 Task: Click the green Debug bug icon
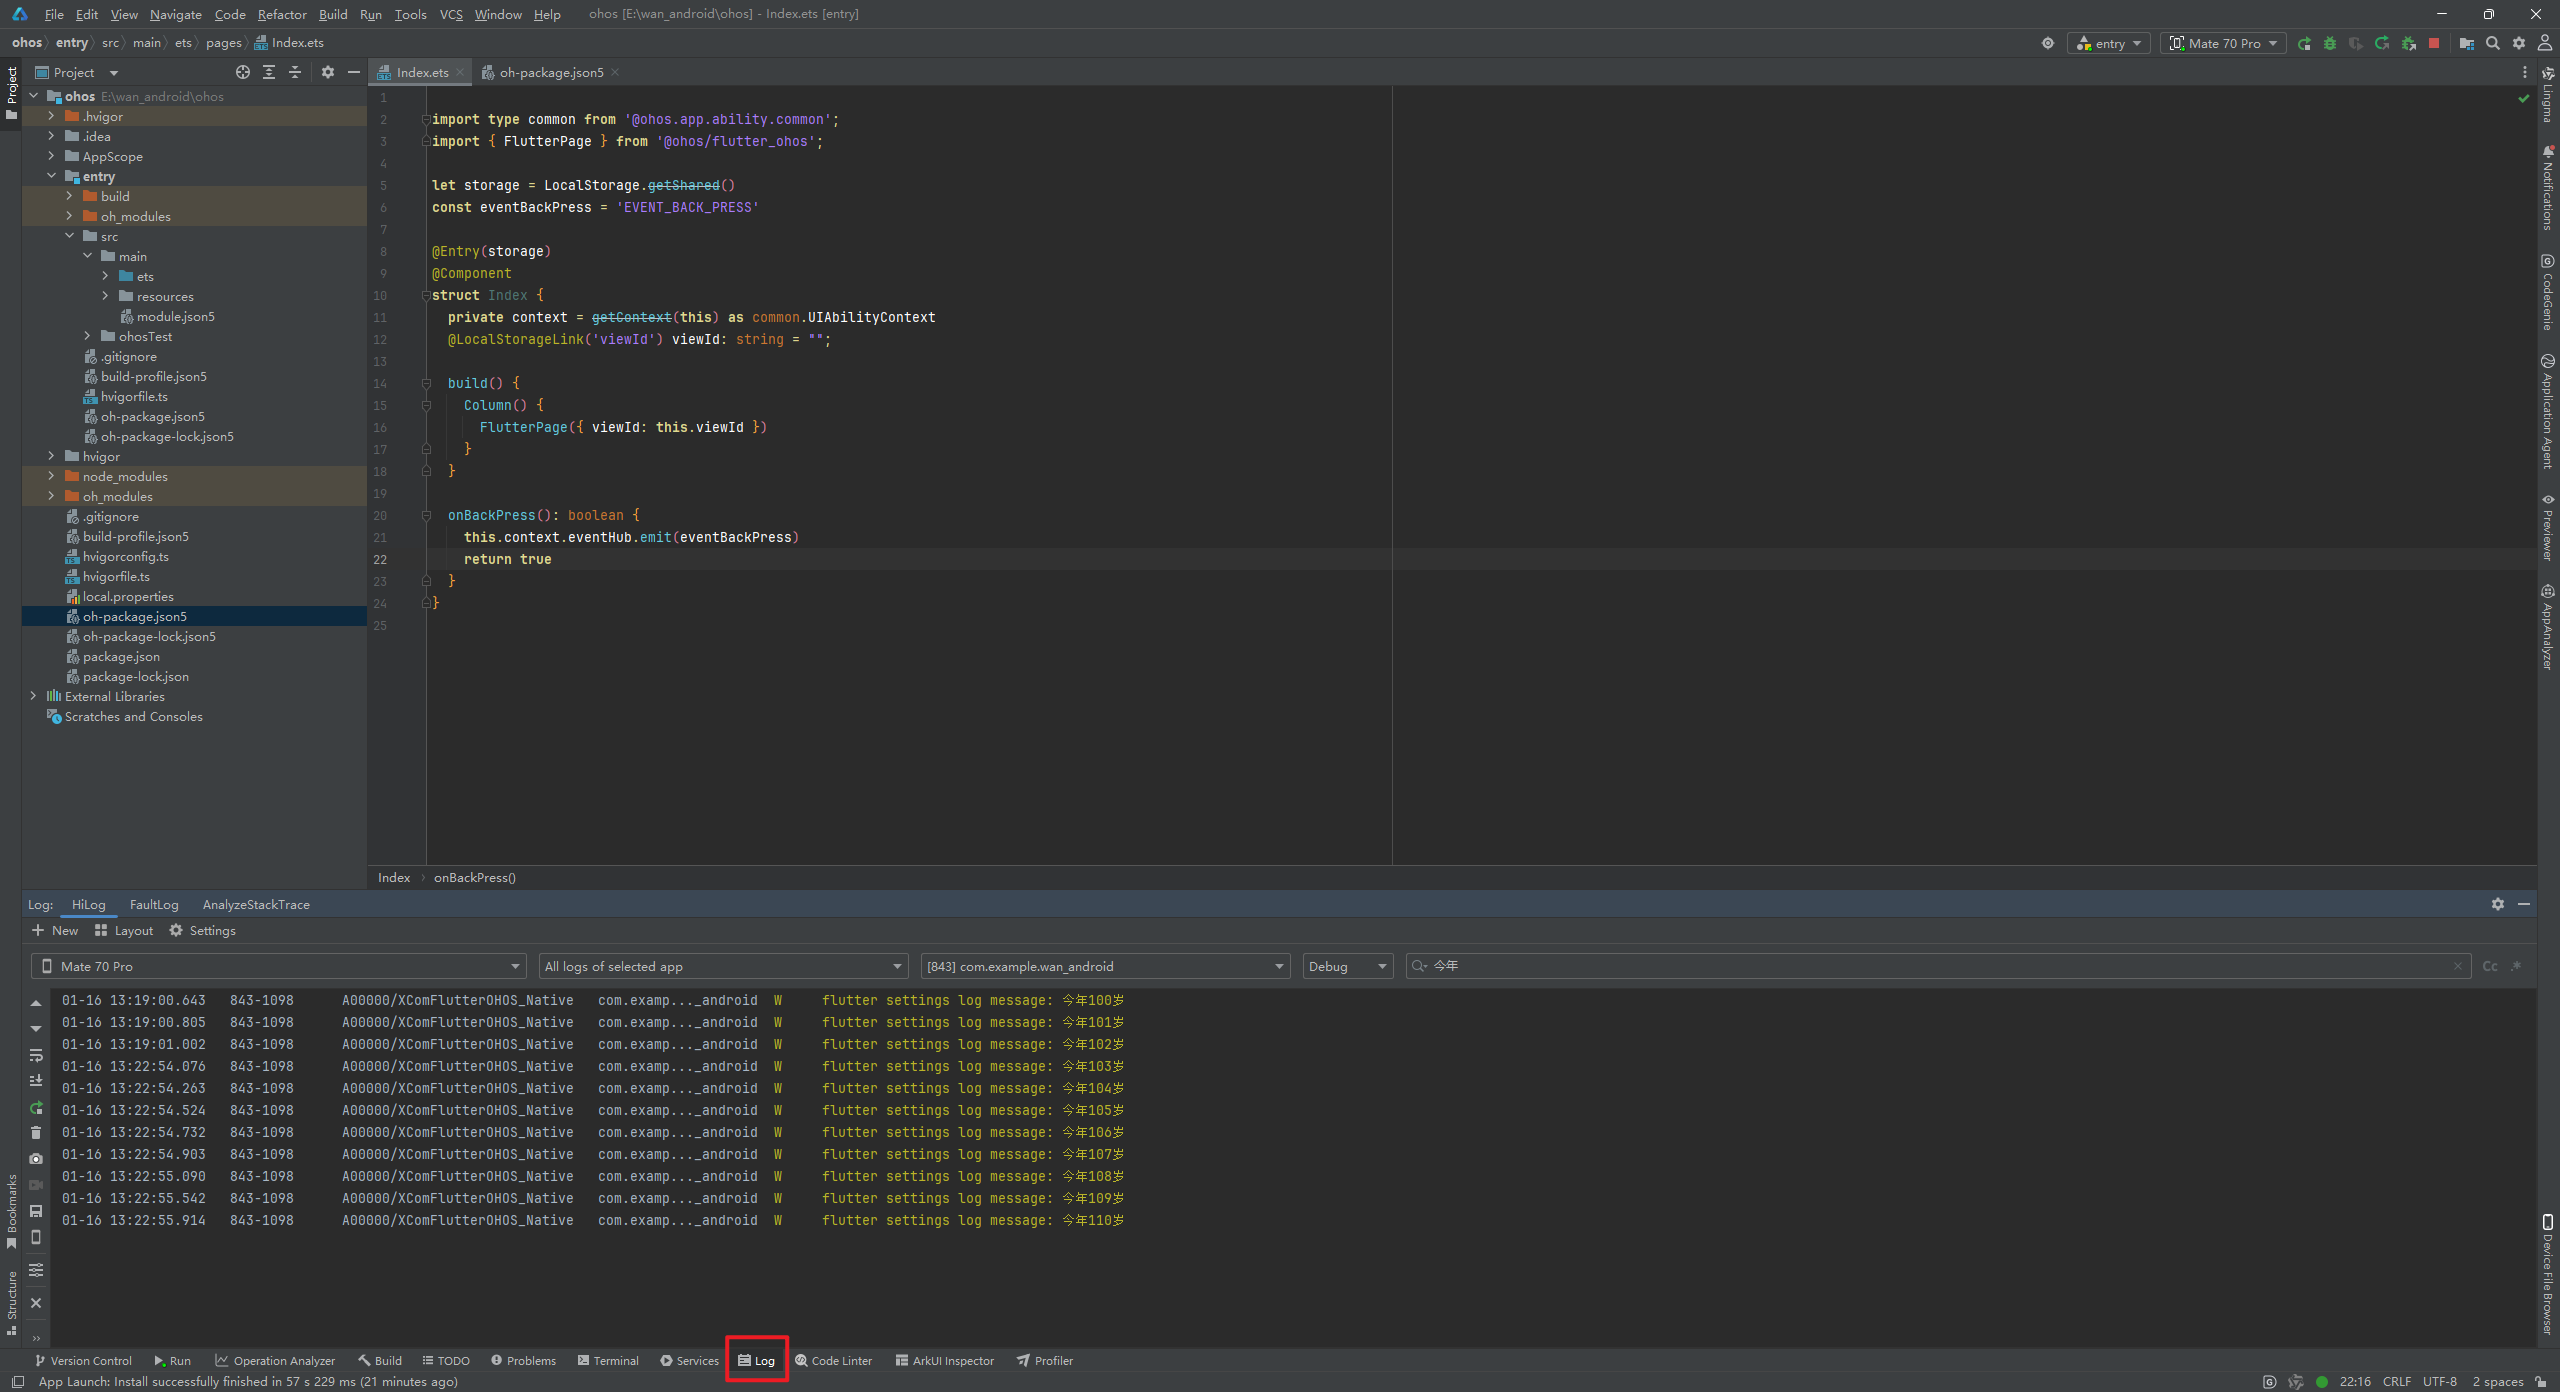click(x=2330, y=43)
